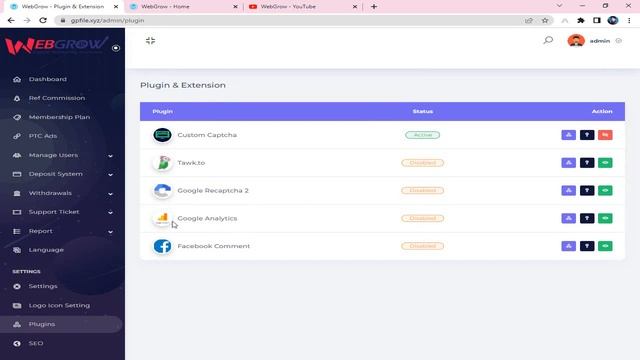Click the Withdrawals bank icon
Screen dimensions: 640x360
pos(17,193)
